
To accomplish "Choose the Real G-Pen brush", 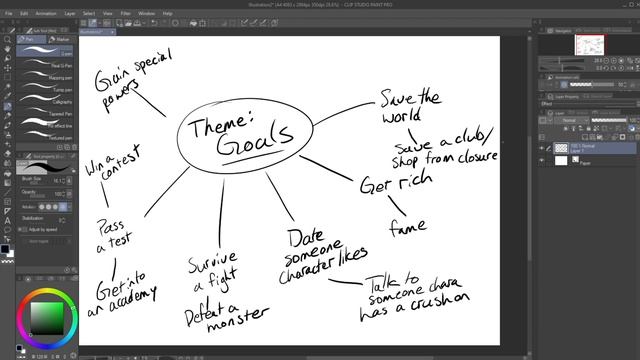I will (45, 63).
